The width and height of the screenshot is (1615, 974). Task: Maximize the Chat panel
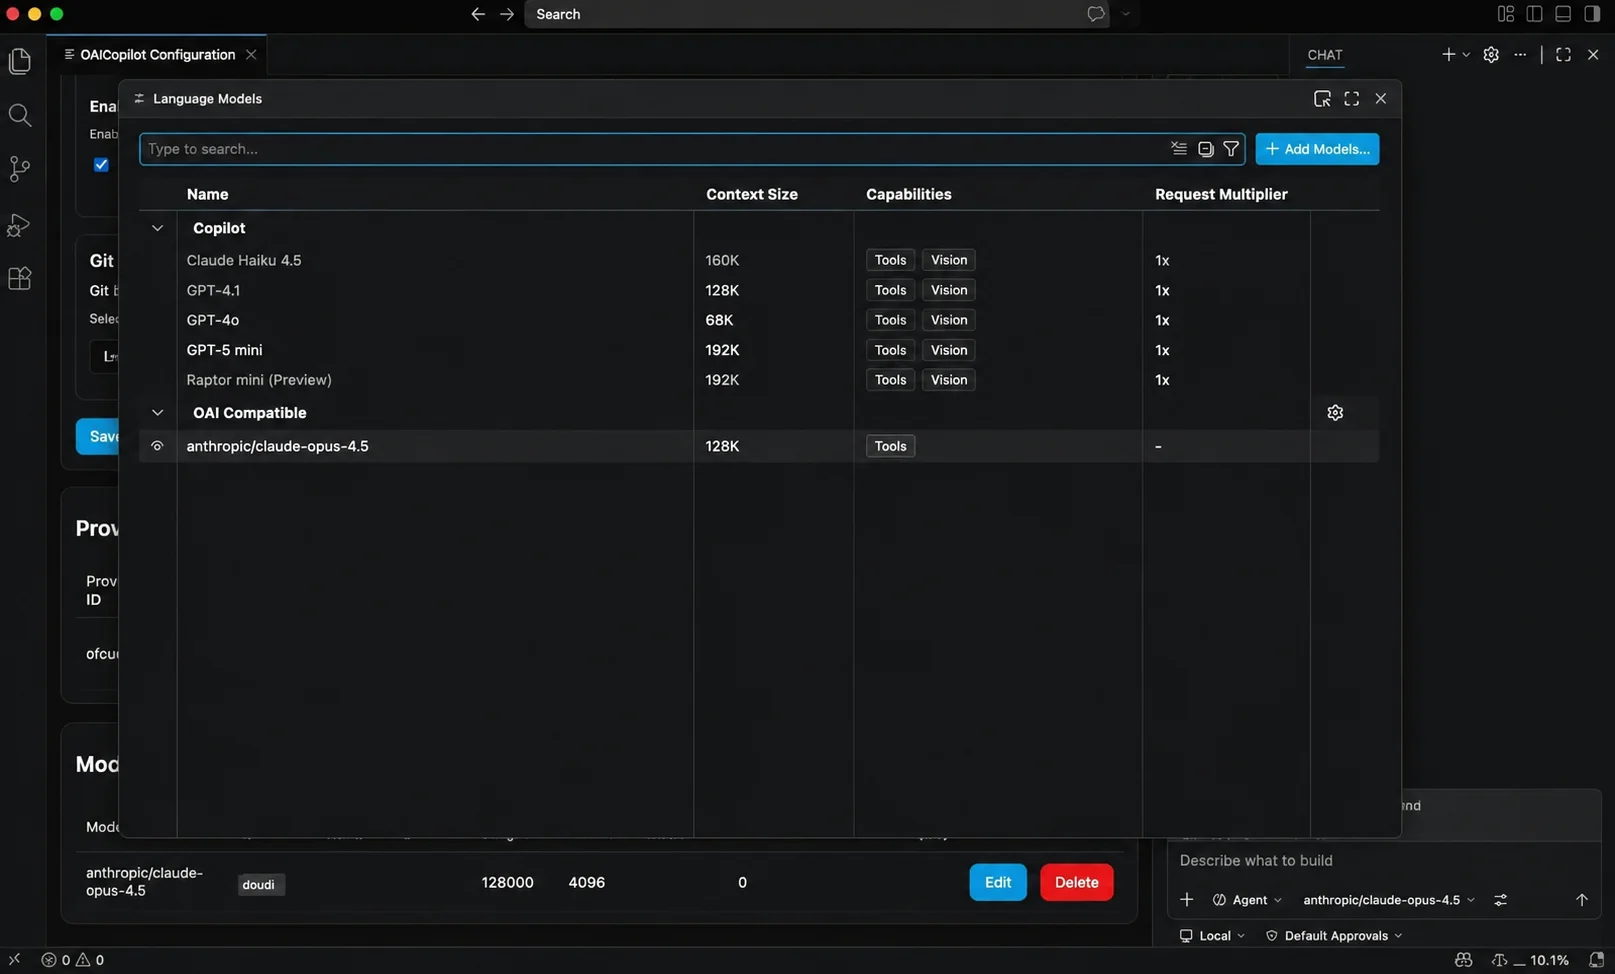coord(1564,55)
